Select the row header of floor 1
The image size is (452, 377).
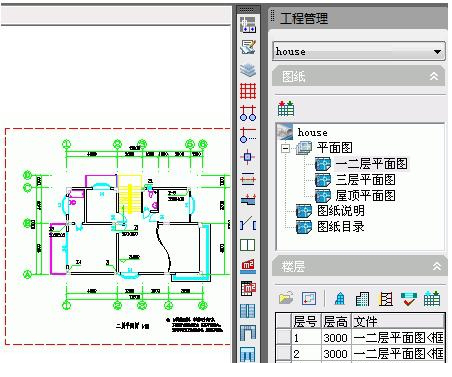pos(284,338)
